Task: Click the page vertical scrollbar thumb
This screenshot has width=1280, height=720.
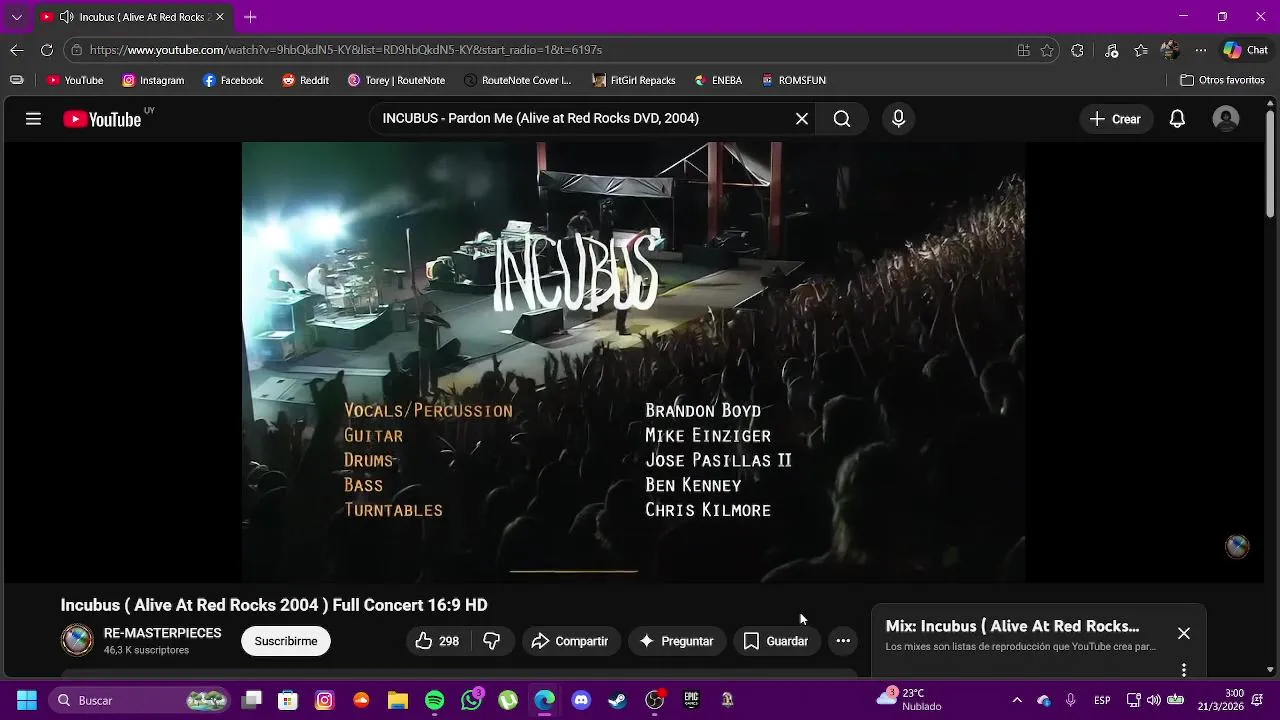Action: (x=1270, y=165)
